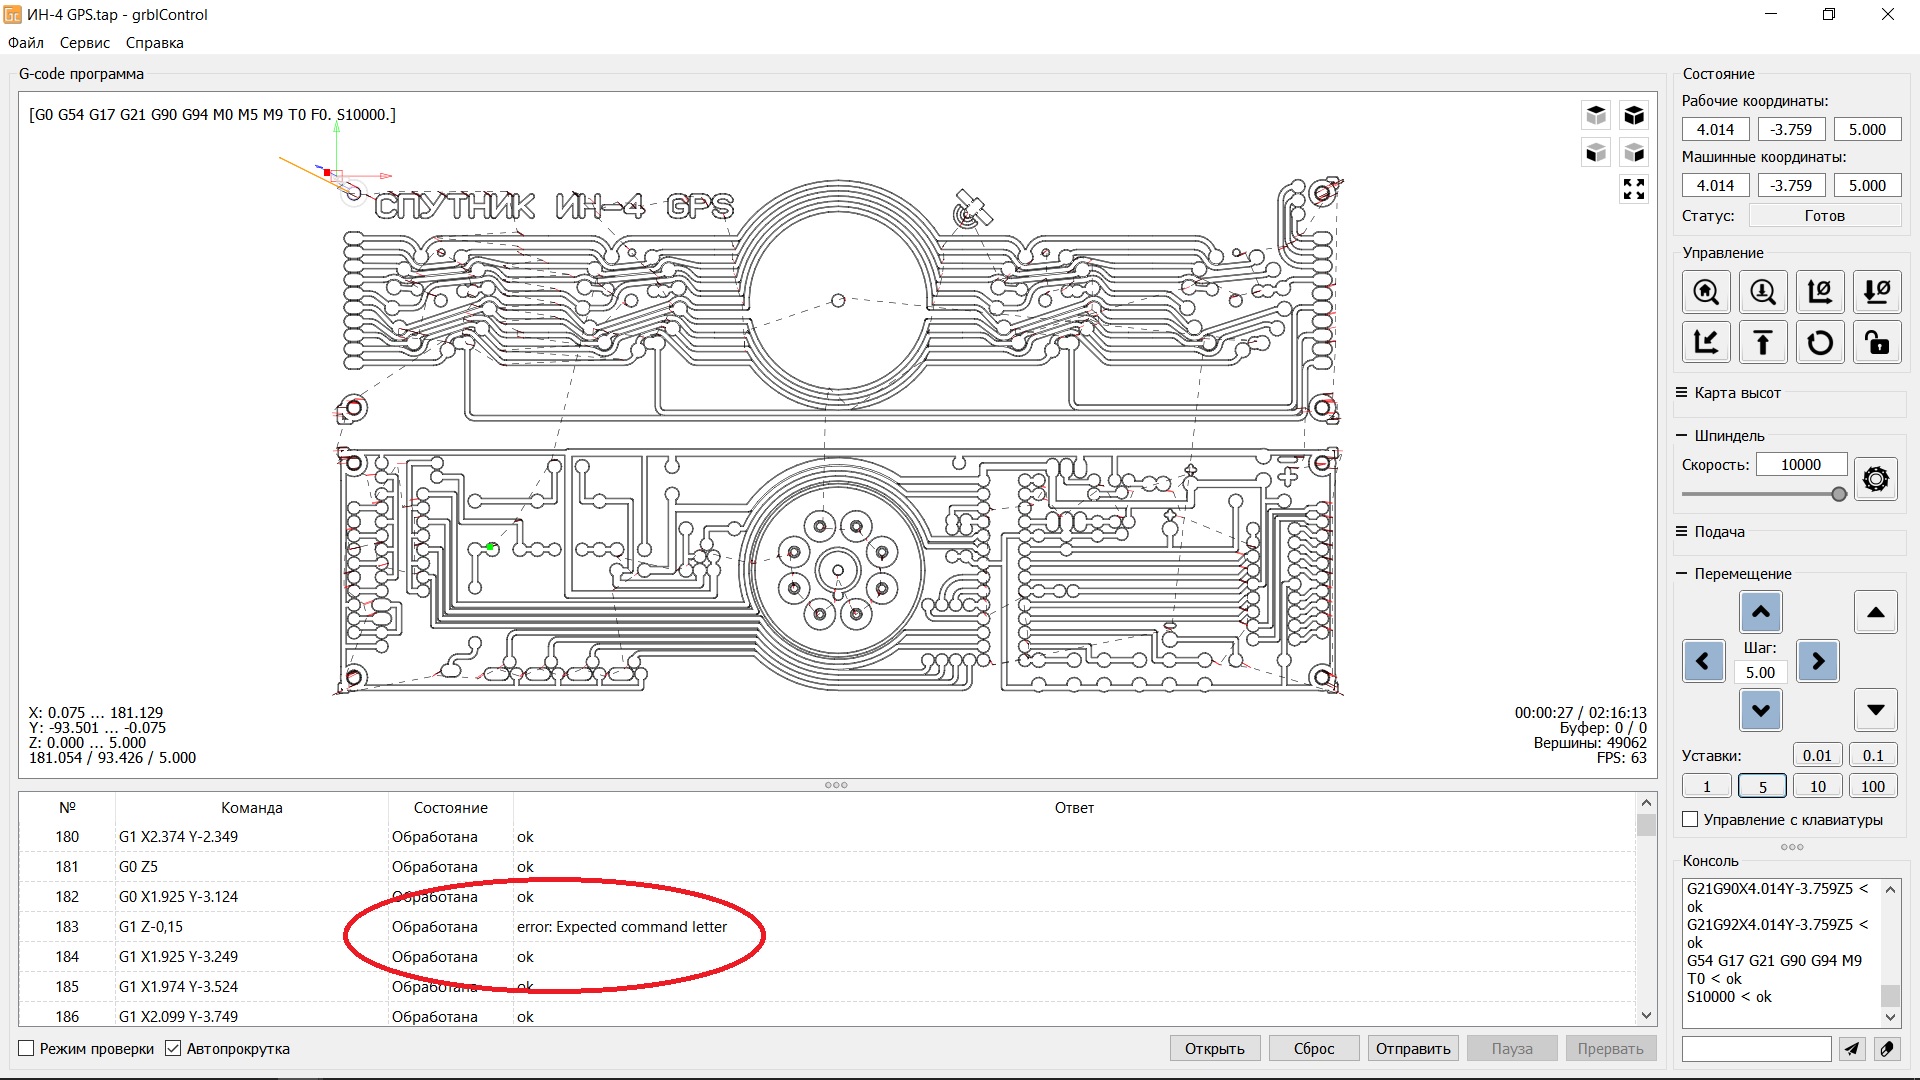Send console command with paper plane icon
The height and width of the screenshot is (1080, 1920).
(x=1852, y=1048)
